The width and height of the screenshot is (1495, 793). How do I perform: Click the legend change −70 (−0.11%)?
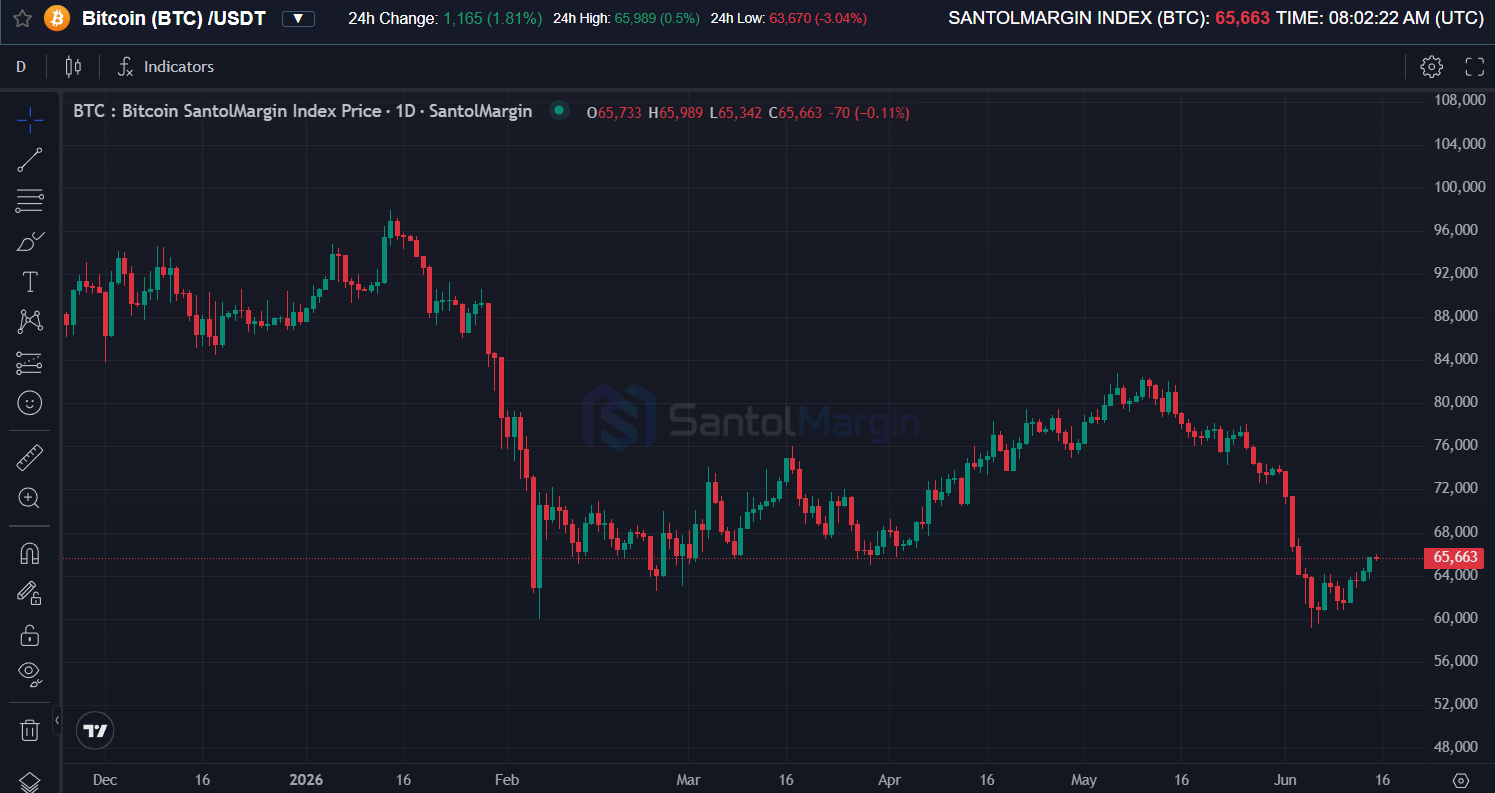point(869,113)
